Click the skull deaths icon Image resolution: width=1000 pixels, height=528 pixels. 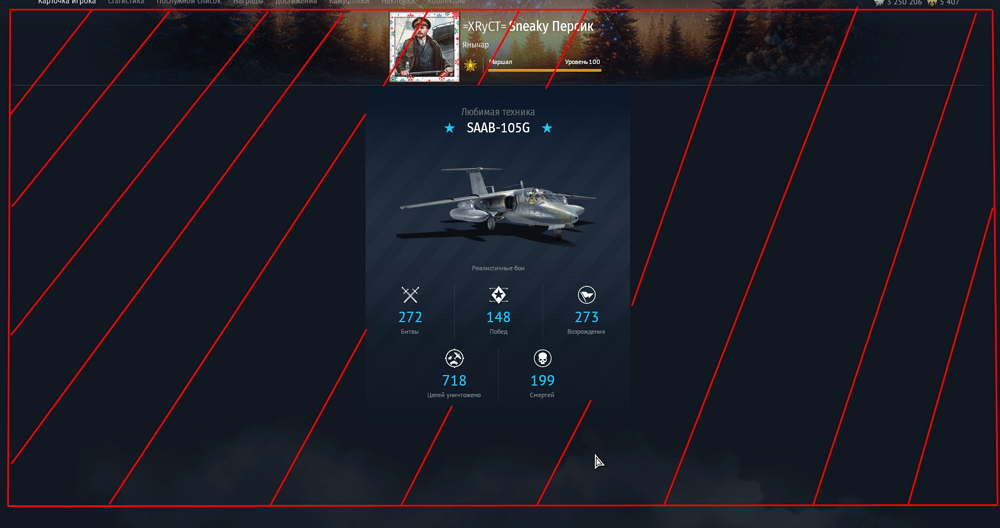[542, 358]
